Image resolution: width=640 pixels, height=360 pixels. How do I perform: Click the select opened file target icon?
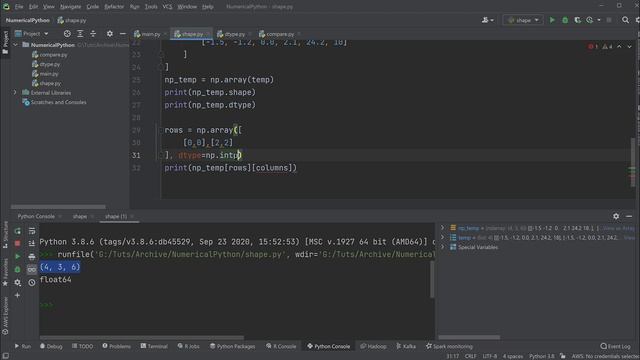point(67,34)
